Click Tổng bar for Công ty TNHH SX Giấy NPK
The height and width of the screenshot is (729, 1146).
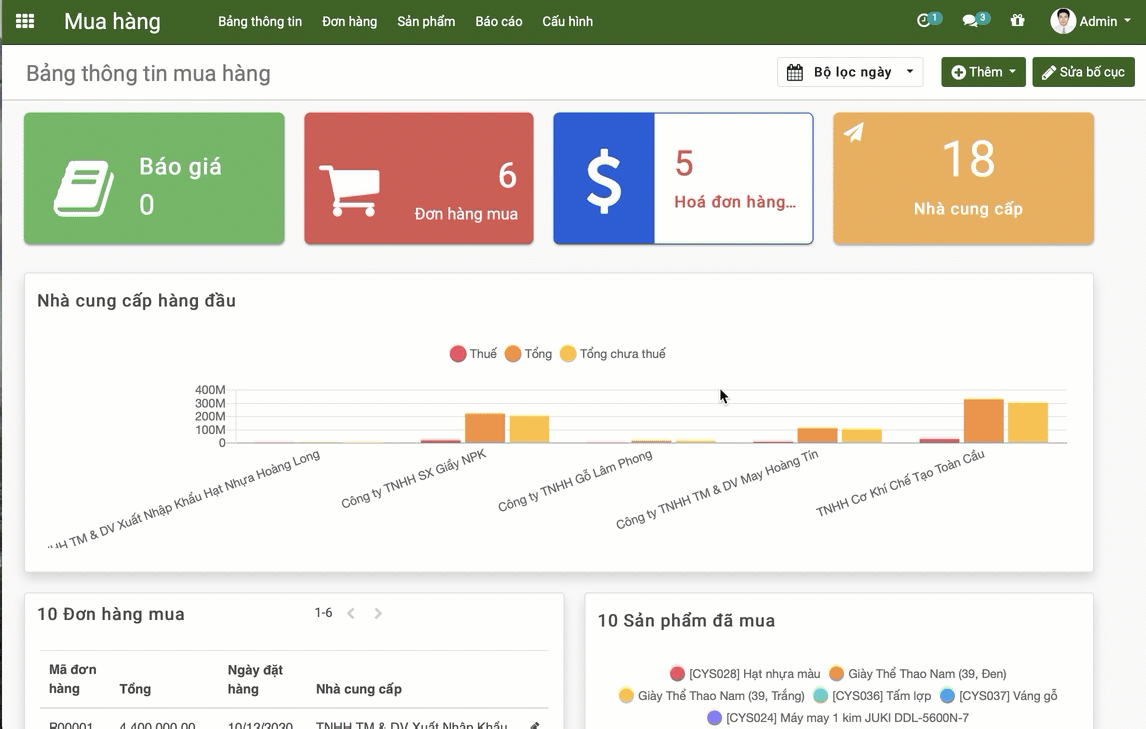pos(485,428)
